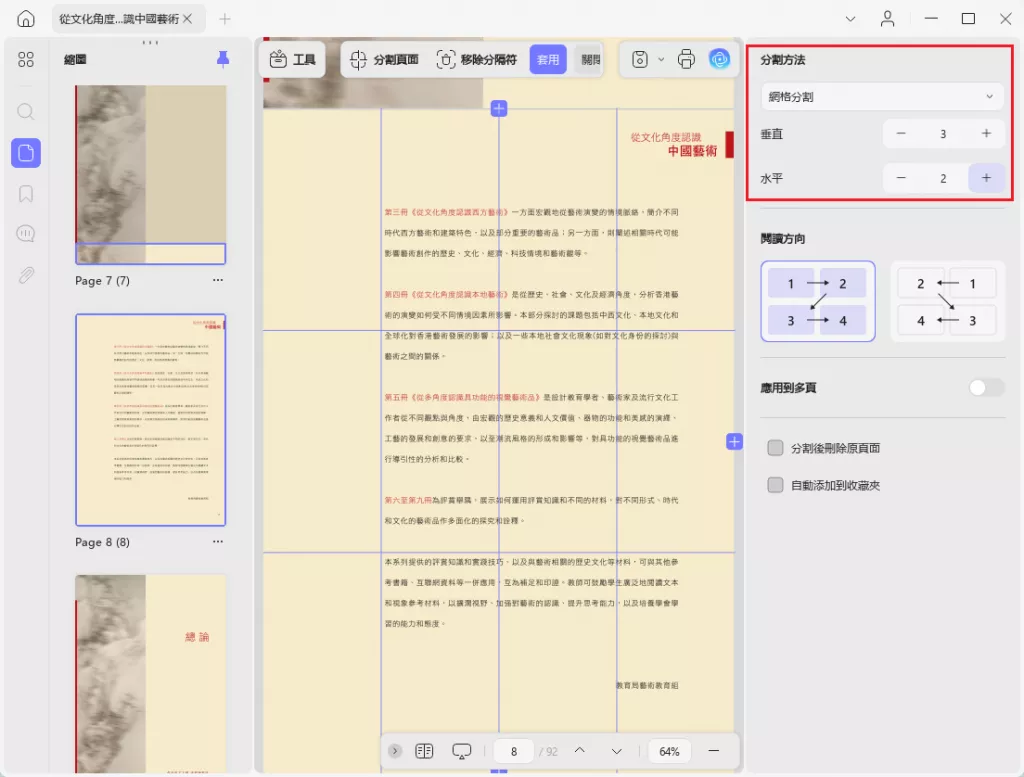Image resolution: width=1024 pixels, height=777 pixels.
Task: Zoom out with minus button
Action: tap(714, 751)
